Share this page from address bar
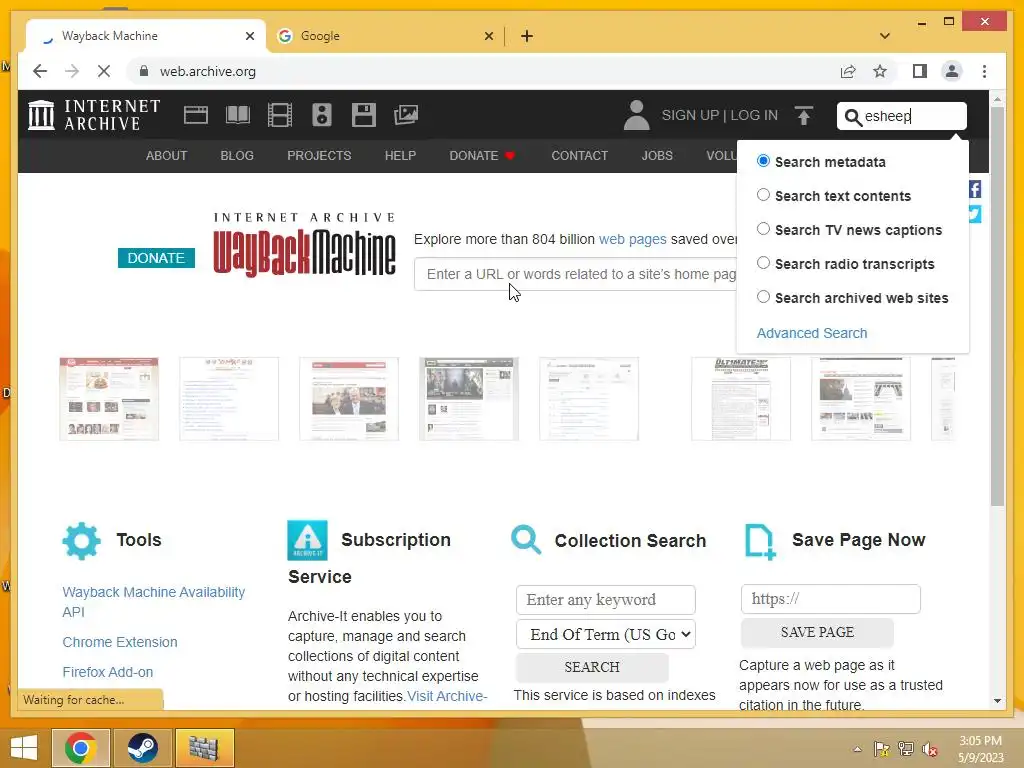 [x=848, y=71]
